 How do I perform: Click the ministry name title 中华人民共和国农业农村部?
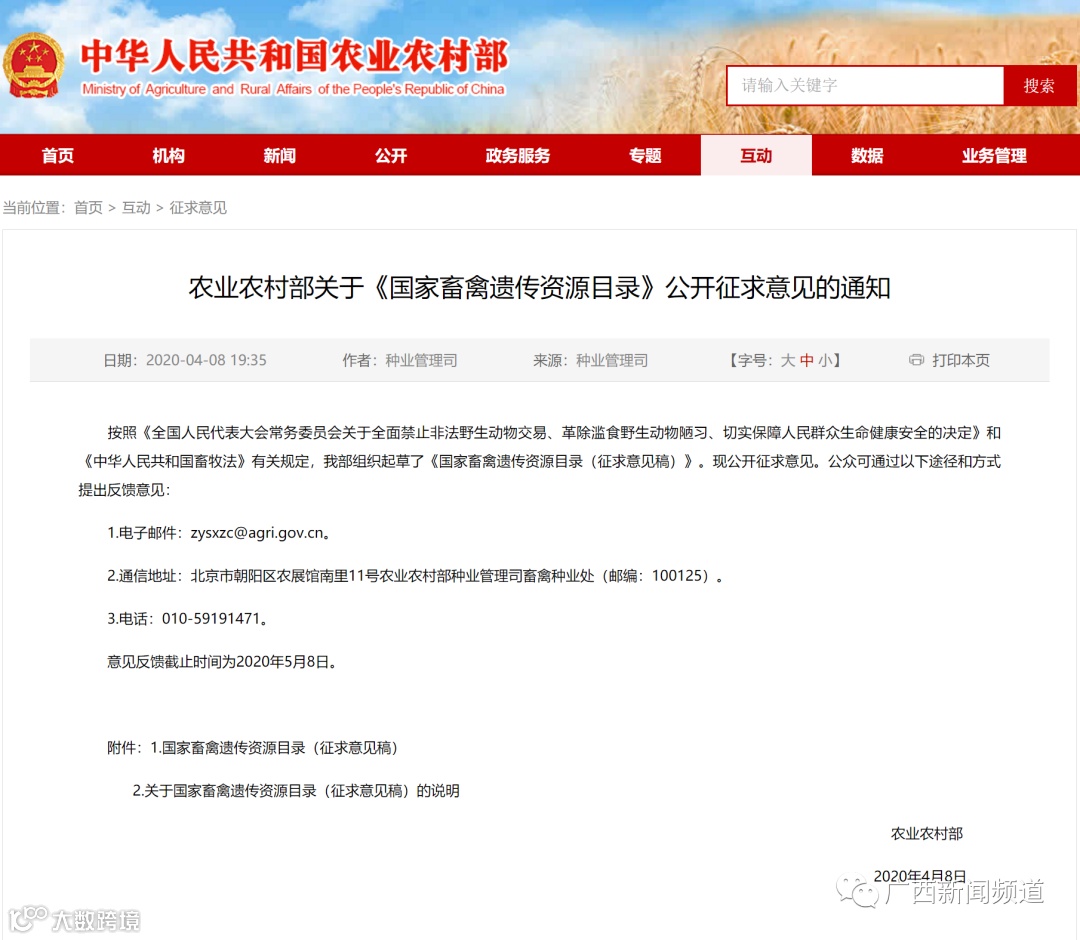[x=295, y=56]
